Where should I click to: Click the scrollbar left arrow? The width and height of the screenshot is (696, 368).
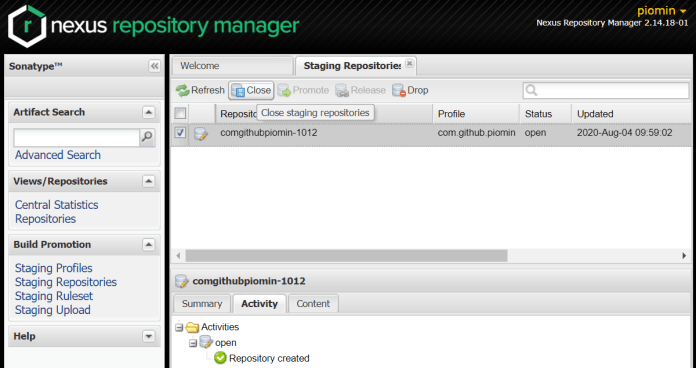click(x=178, y=256)
